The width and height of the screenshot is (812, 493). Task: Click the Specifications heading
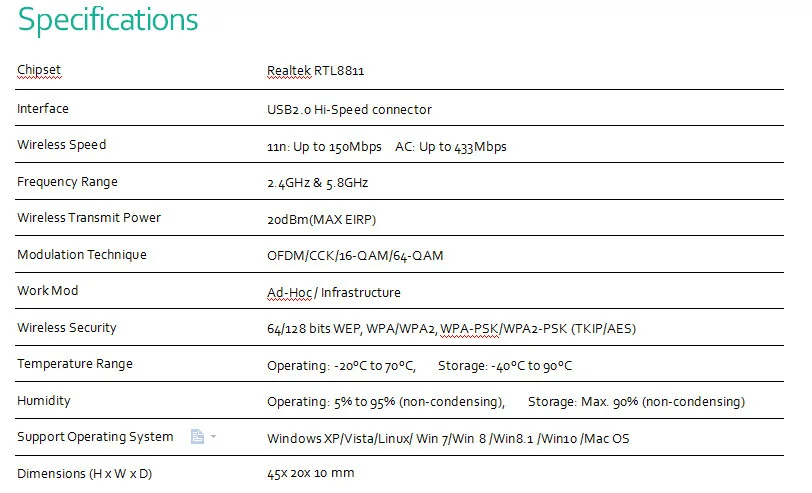click(108, 19)
